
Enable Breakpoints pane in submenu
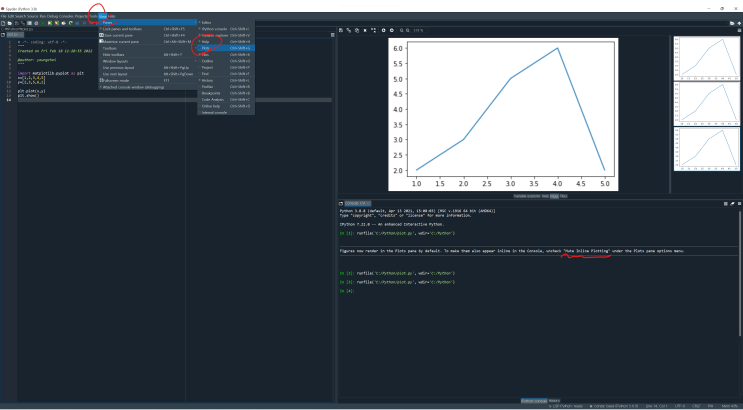point(226,93)
